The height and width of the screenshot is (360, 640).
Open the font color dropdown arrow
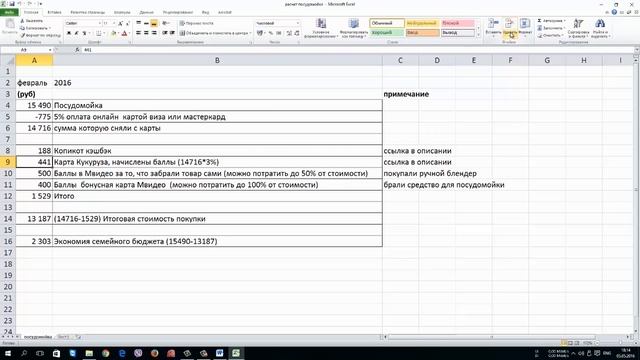[129, 33]
